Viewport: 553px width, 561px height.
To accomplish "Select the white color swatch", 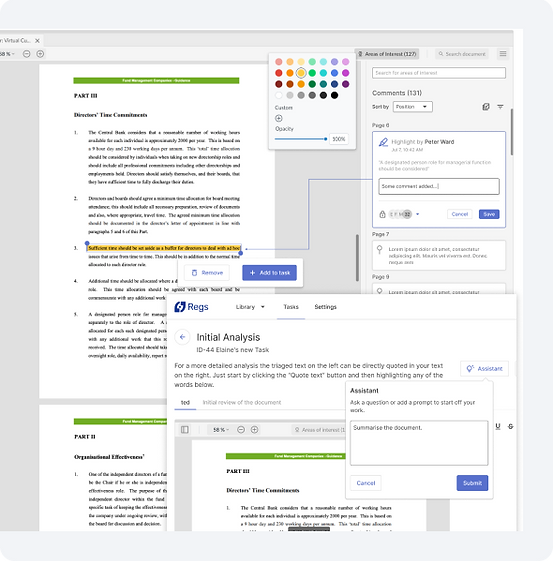I will click(279, 95).
